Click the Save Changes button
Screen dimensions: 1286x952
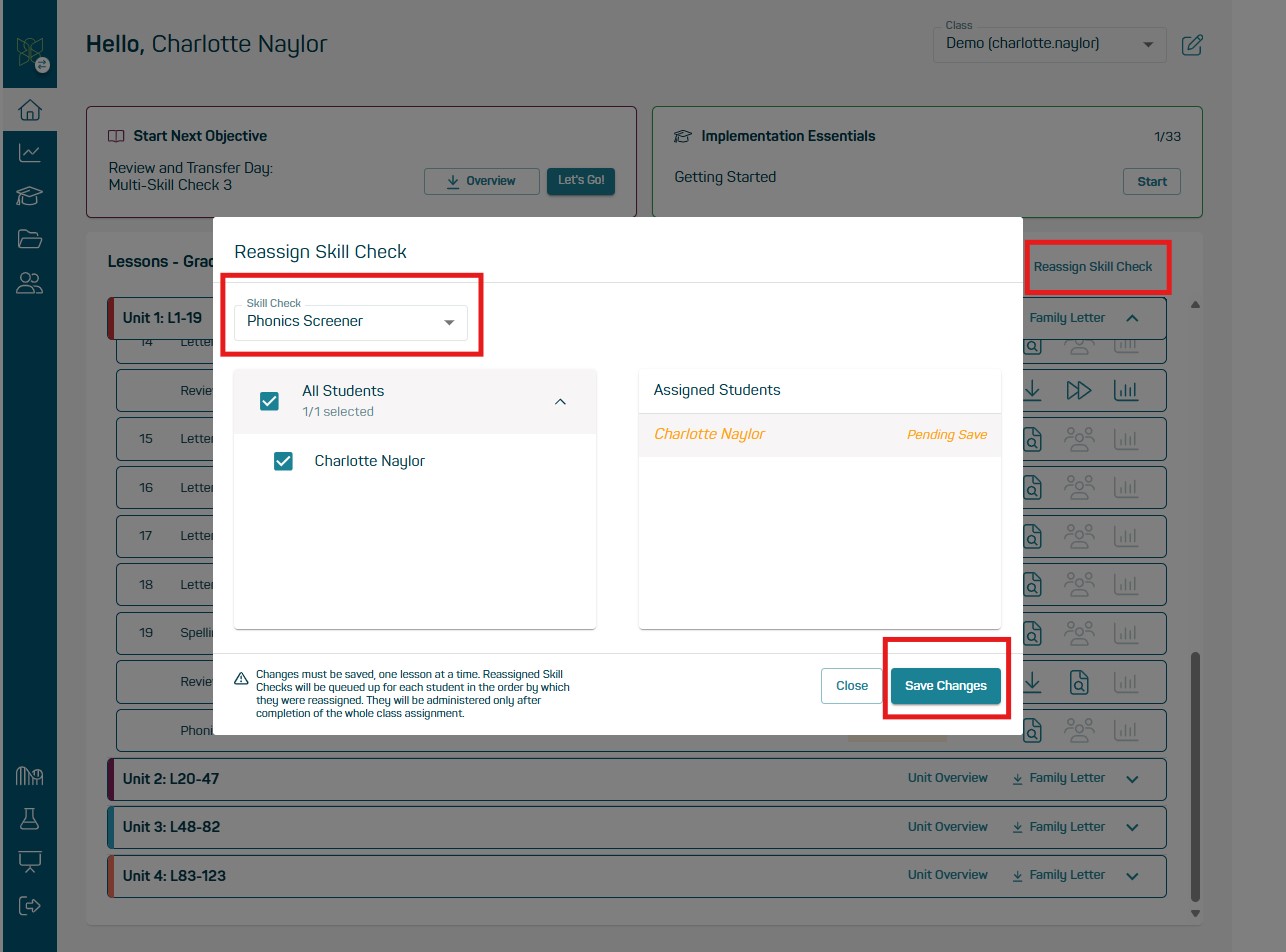(x=945, y=686)
